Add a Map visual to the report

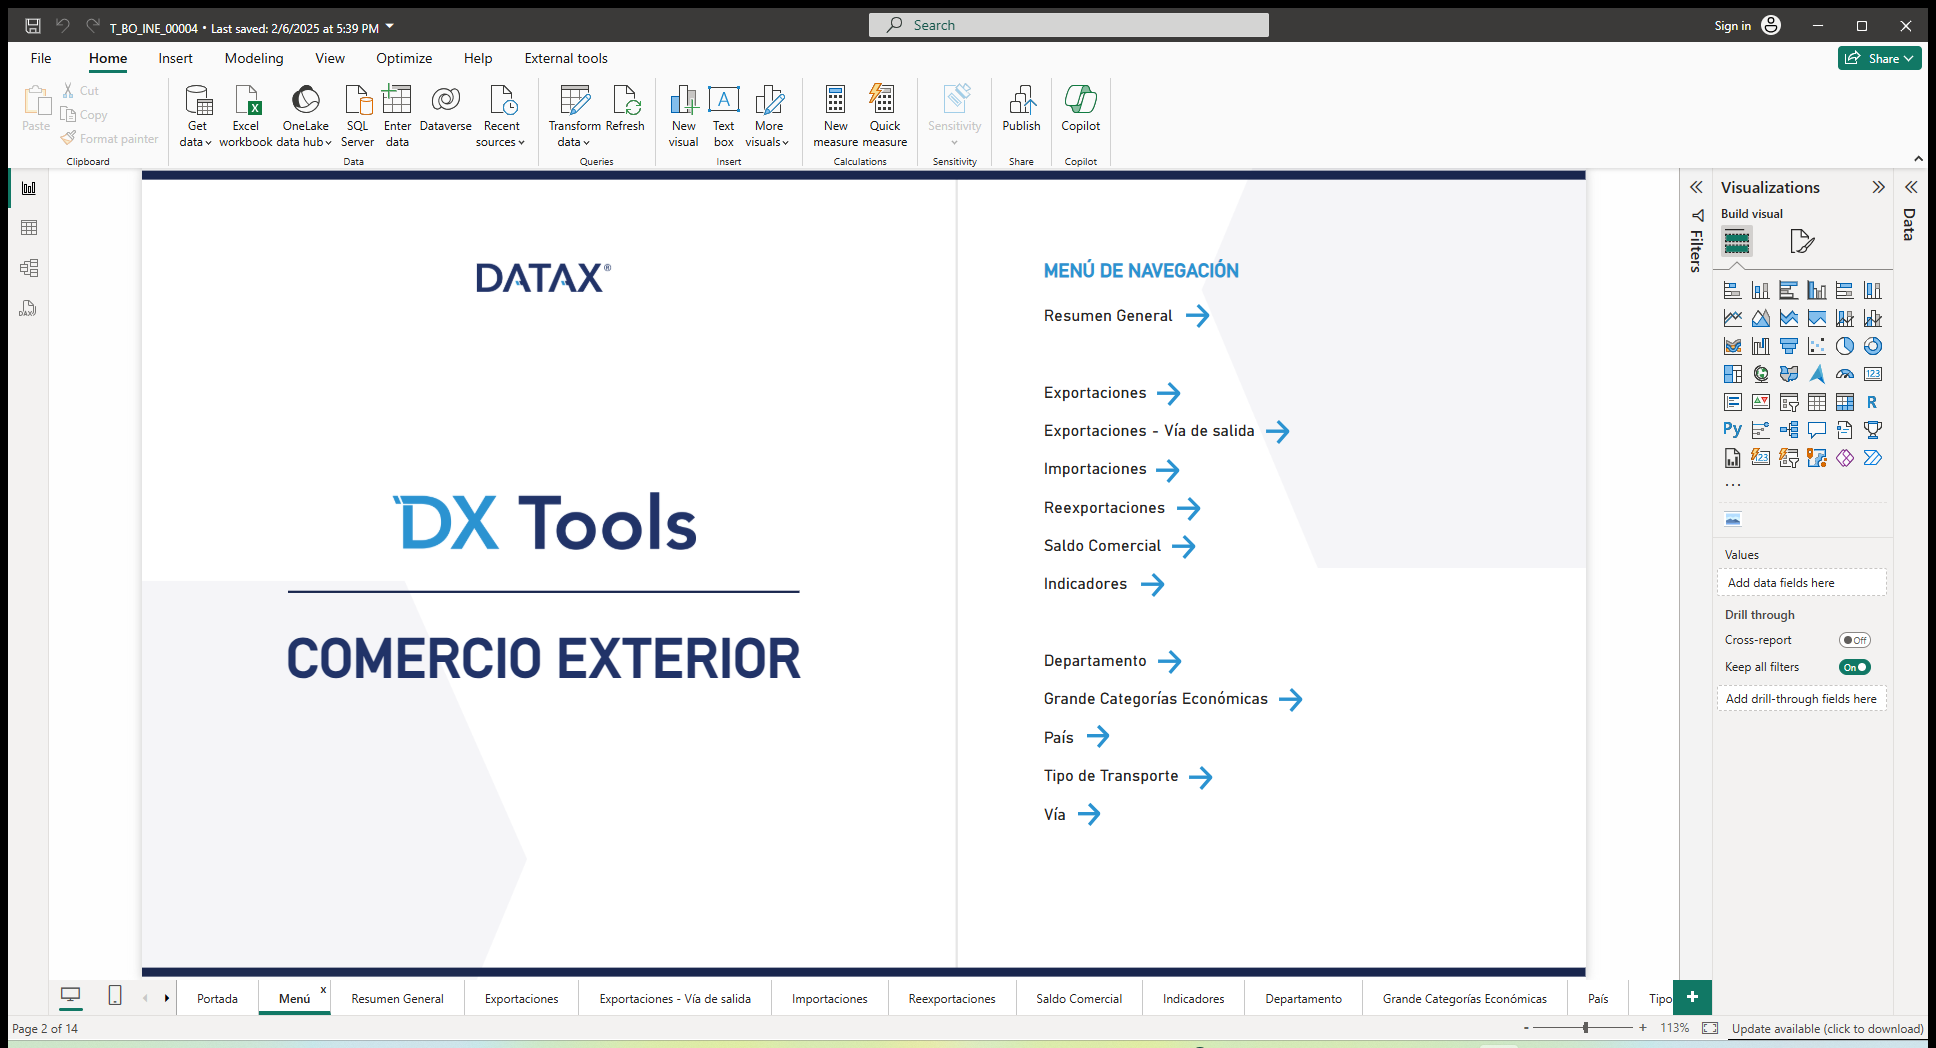pos(1761,373)
